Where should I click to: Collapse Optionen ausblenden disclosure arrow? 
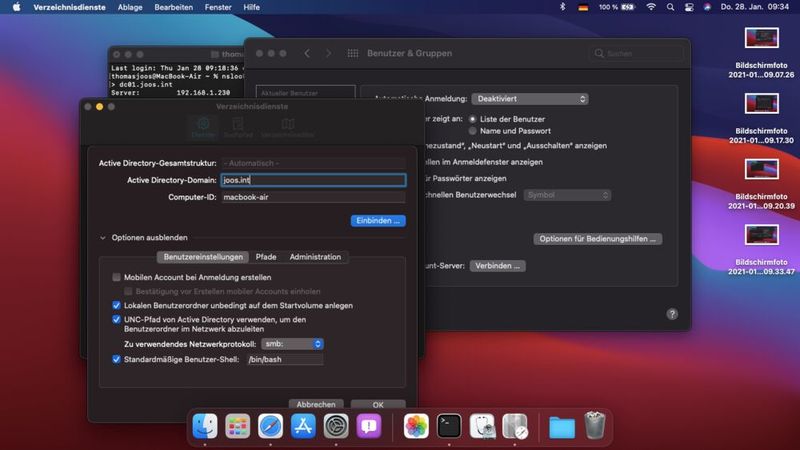tap(103, 238)
